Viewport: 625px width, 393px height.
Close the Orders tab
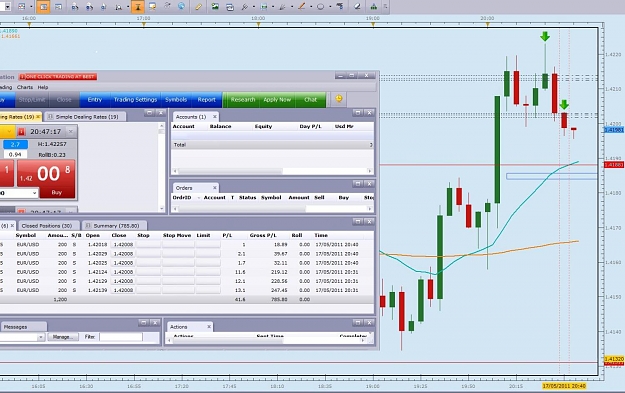point(214,188)
